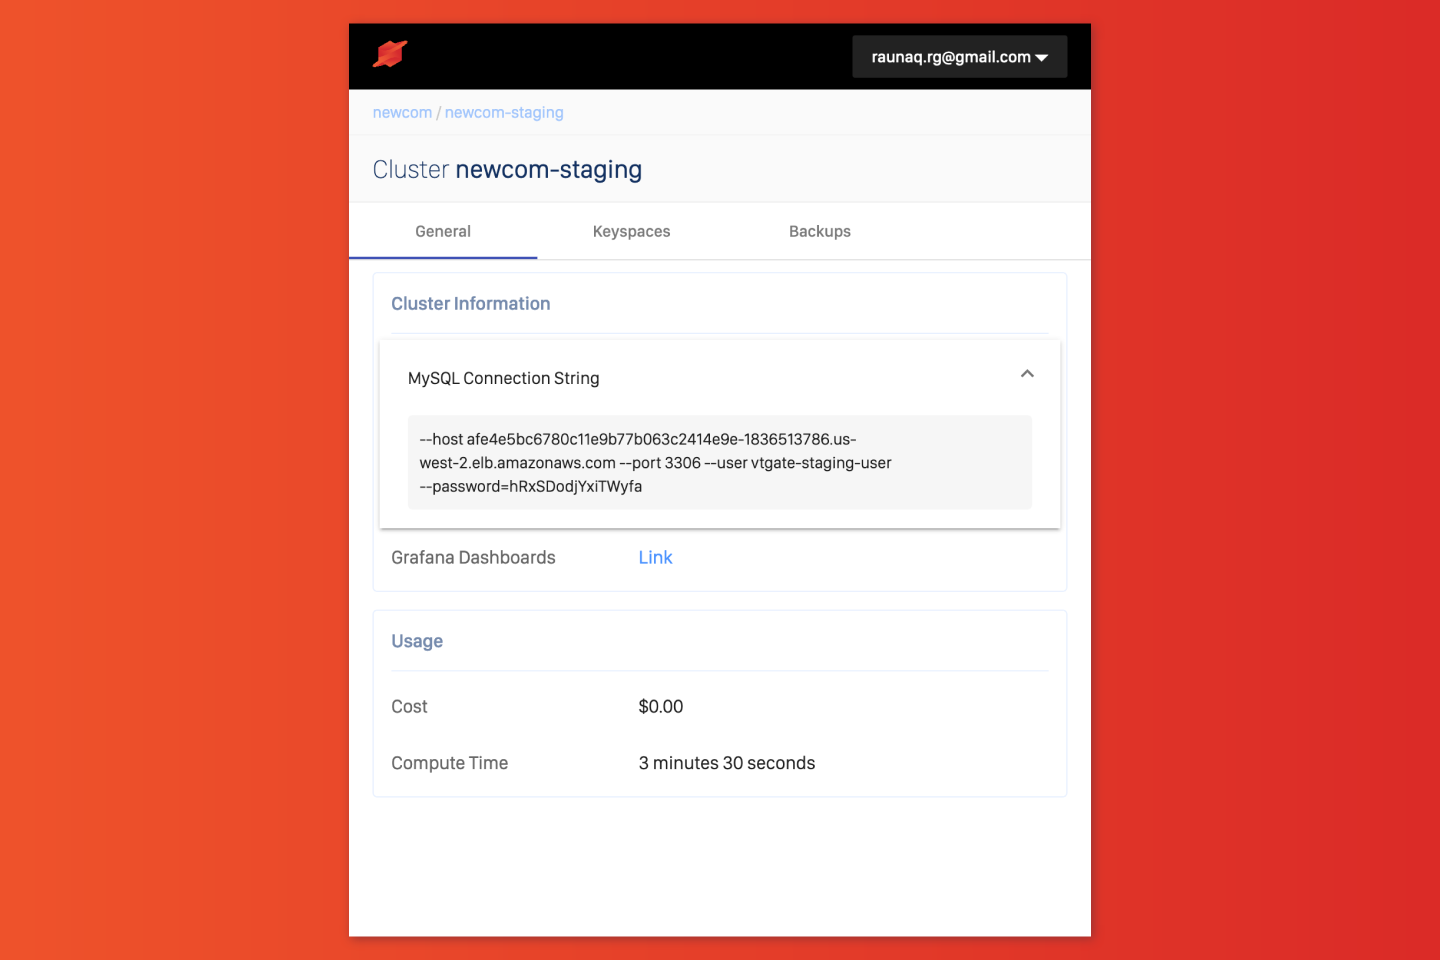Switch to the General tab
The width and height of the screenshot is (1440, 960).
click(443, 231)
